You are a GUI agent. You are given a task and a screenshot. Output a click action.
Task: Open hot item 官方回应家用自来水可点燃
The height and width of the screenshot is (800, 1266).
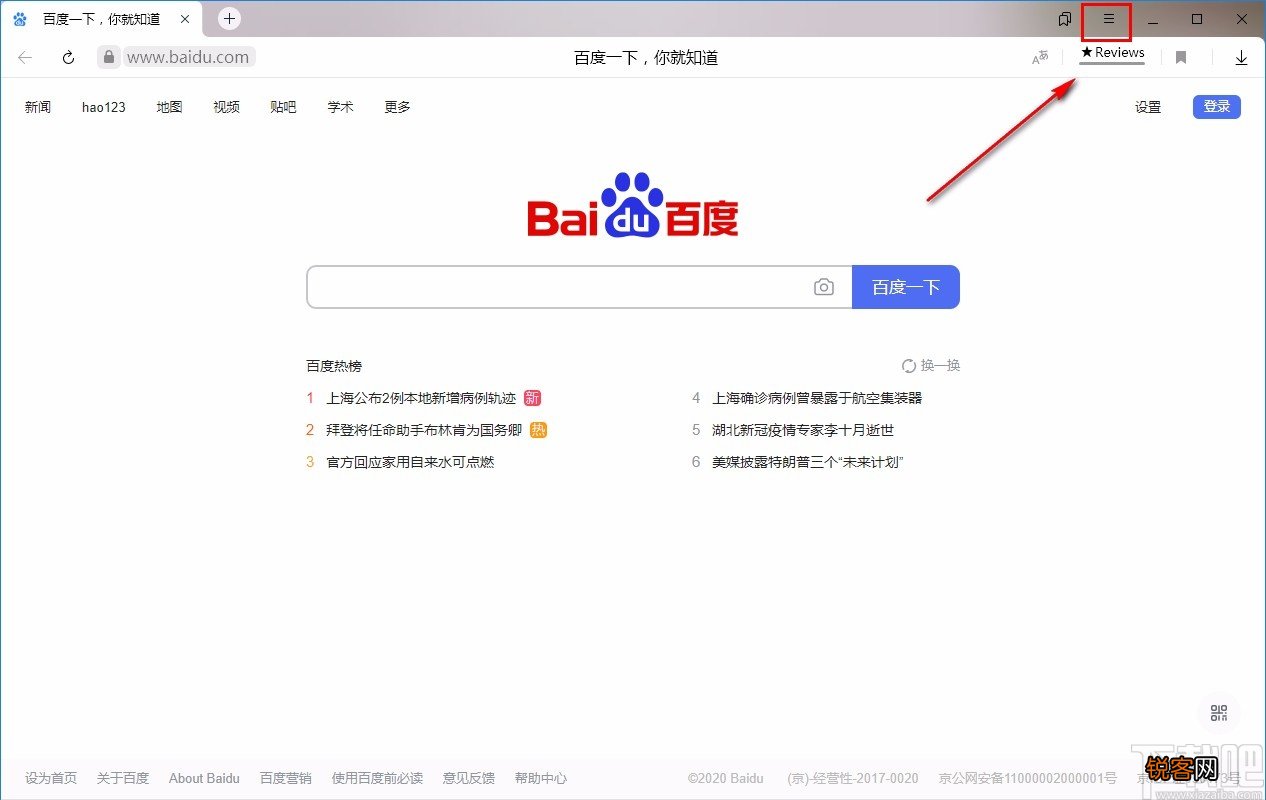coord(410,462)
